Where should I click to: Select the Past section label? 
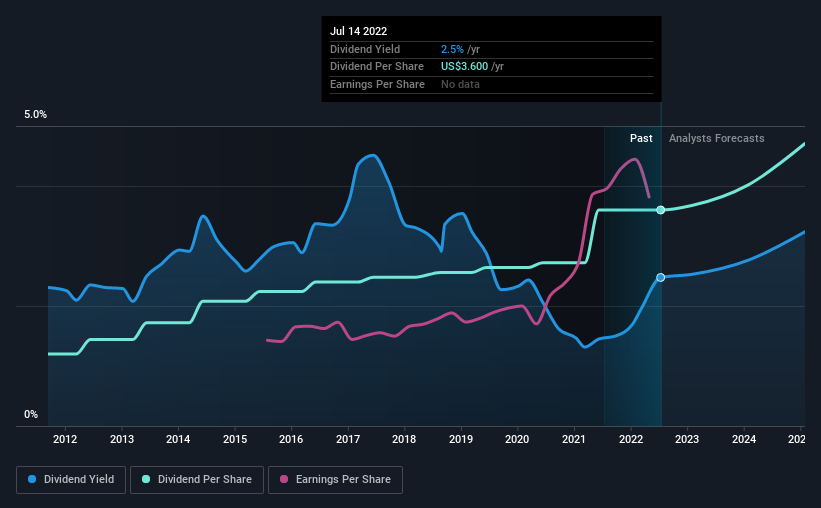point(641,138)
